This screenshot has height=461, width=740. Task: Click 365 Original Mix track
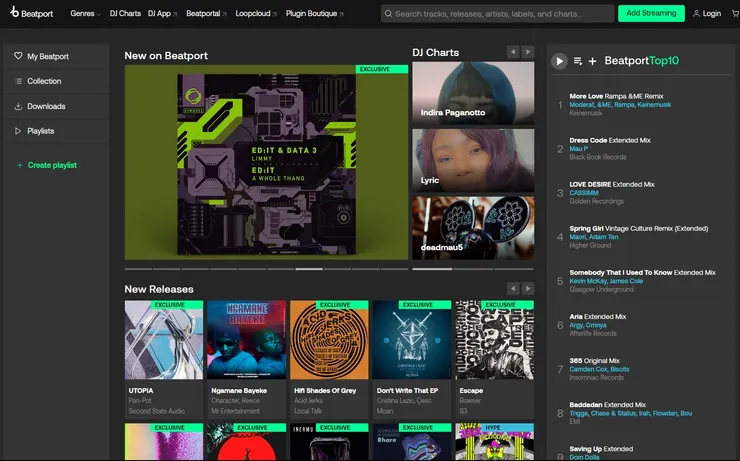coord(595,361)
